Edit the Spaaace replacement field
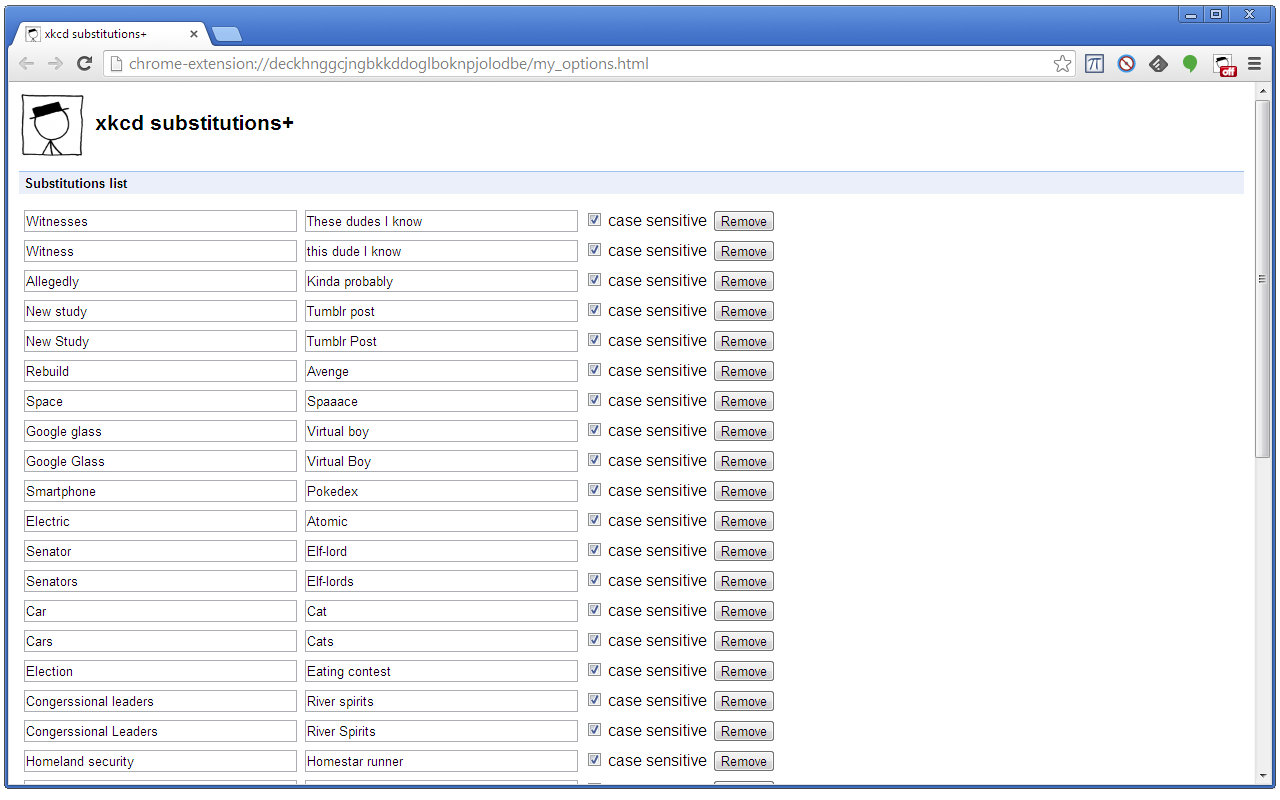Image resolution: width=1280 pixels, height=800 pixels. tap(441, 401)
